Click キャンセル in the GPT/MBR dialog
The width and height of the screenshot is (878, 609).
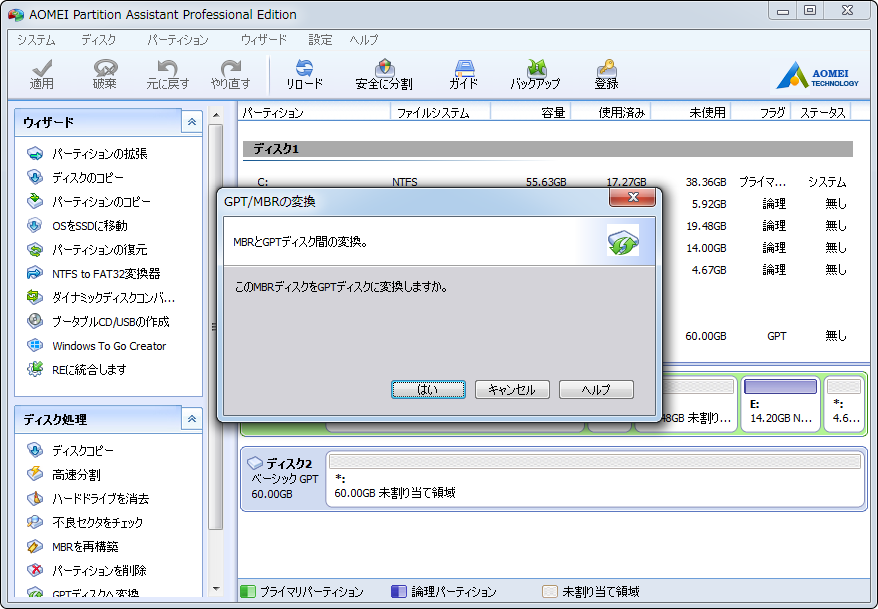point(512,390)
